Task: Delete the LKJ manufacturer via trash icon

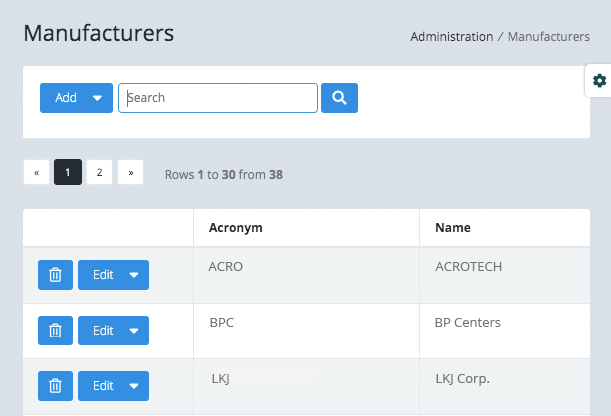Action: (x=55, y=386)
